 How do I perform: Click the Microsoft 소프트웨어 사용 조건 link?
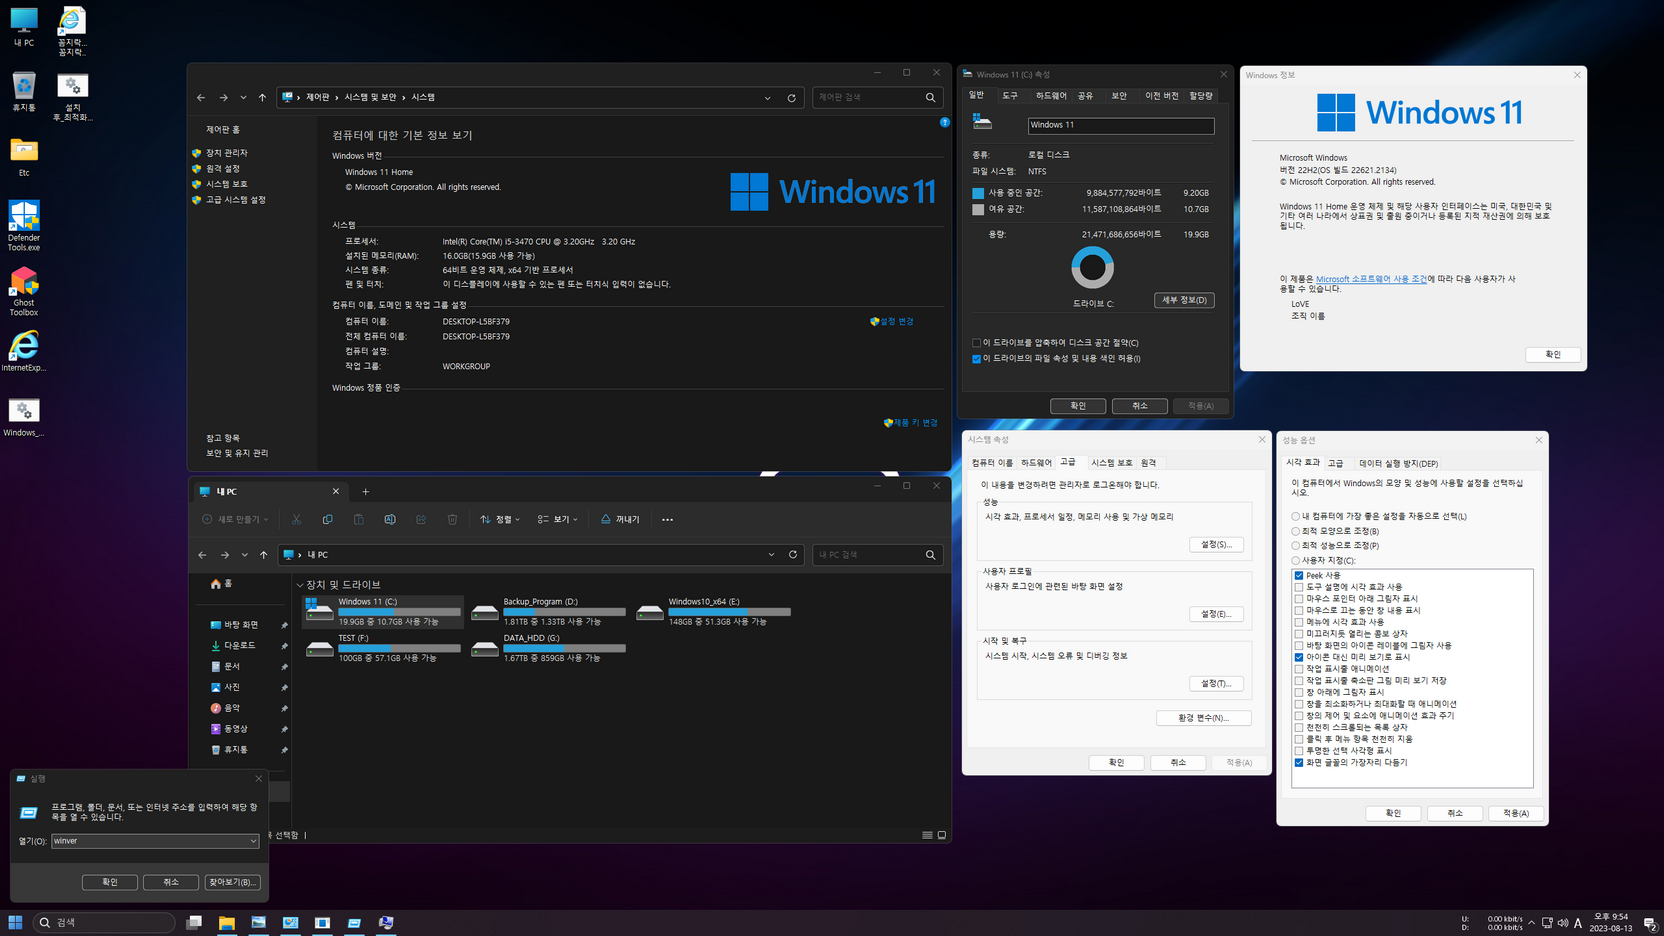point(1371,279)
